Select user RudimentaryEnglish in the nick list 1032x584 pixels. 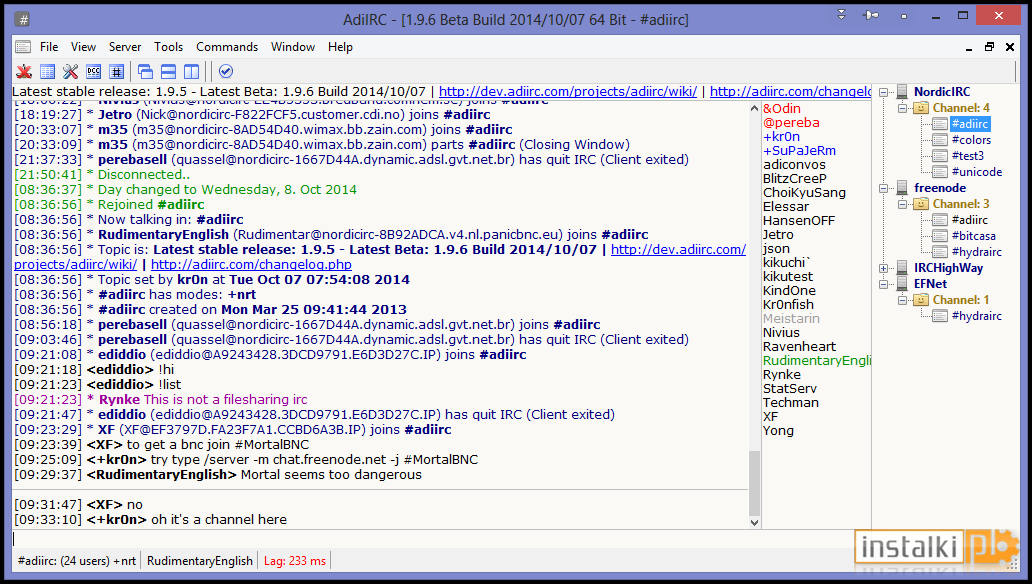(x=817, y=361)
